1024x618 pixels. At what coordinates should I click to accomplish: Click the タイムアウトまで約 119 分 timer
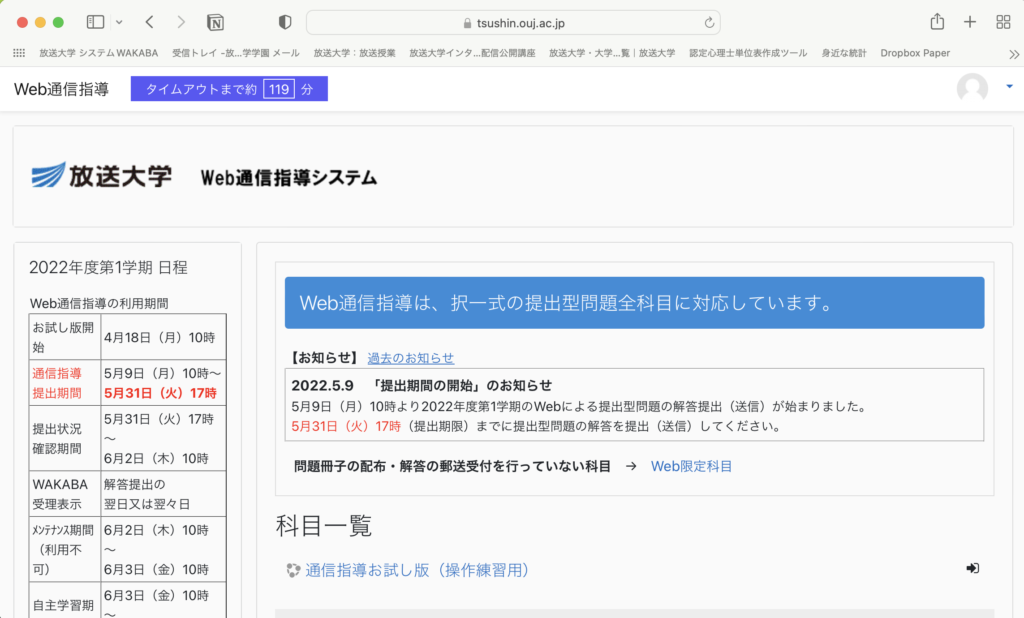pos(229,89)
